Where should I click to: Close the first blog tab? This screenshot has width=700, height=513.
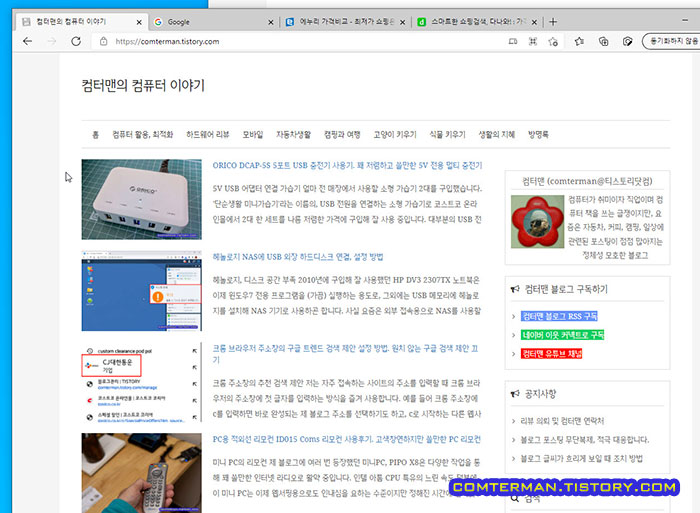pyautogui.click(x=139, y=22)
